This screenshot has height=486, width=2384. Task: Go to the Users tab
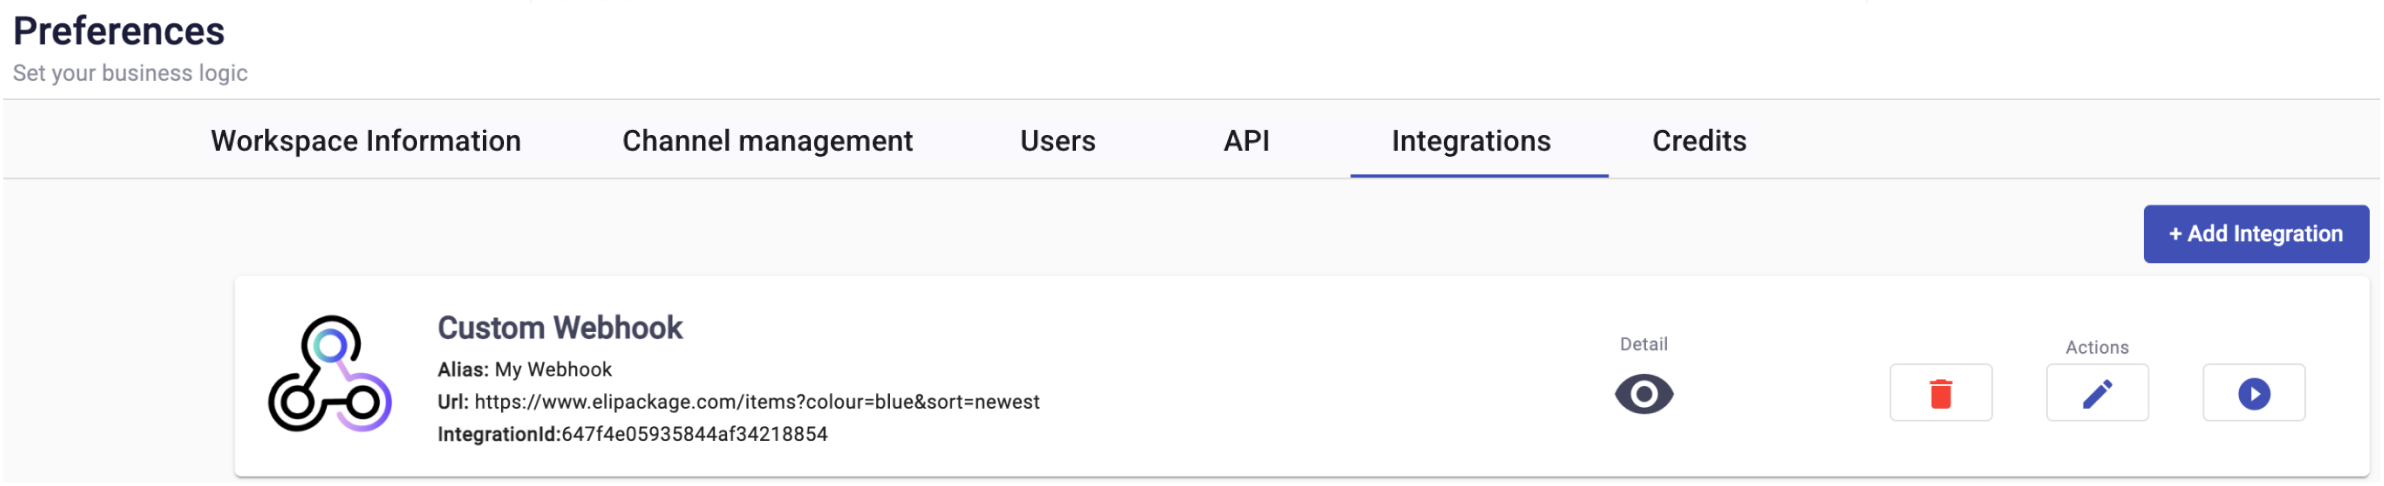click(x=1058, y=141)
